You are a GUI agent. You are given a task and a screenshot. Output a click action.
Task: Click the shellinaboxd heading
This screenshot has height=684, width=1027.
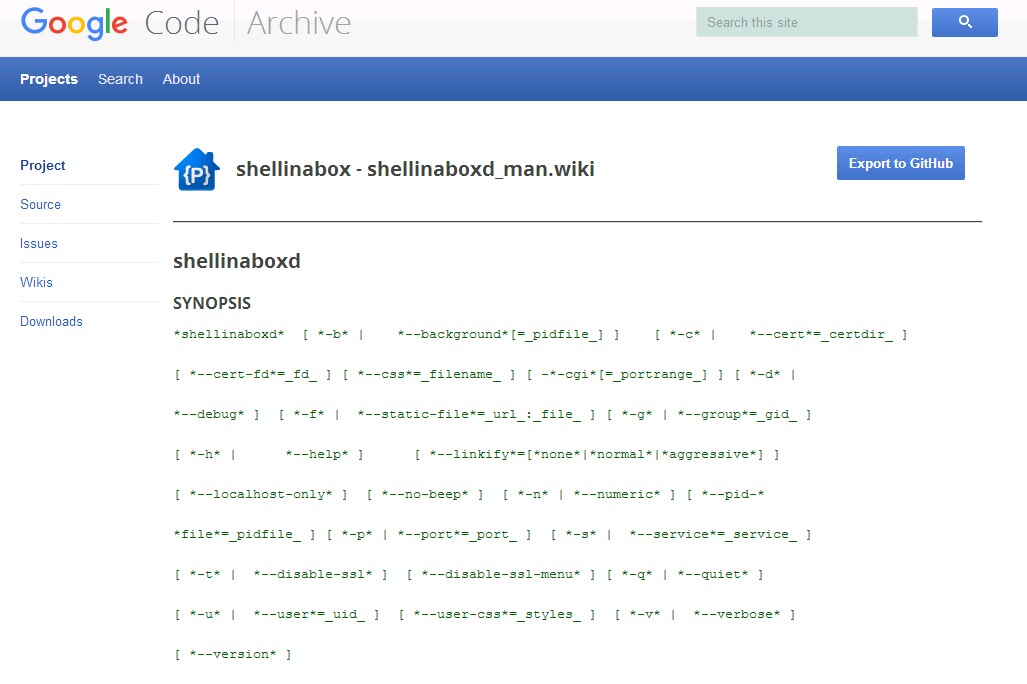click(236, 261)
